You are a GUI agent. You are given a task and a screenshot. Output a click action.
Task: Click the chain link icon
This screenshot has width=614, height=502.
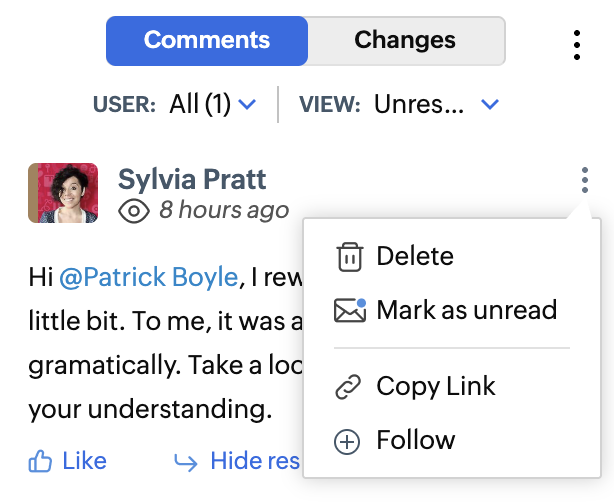347,386
